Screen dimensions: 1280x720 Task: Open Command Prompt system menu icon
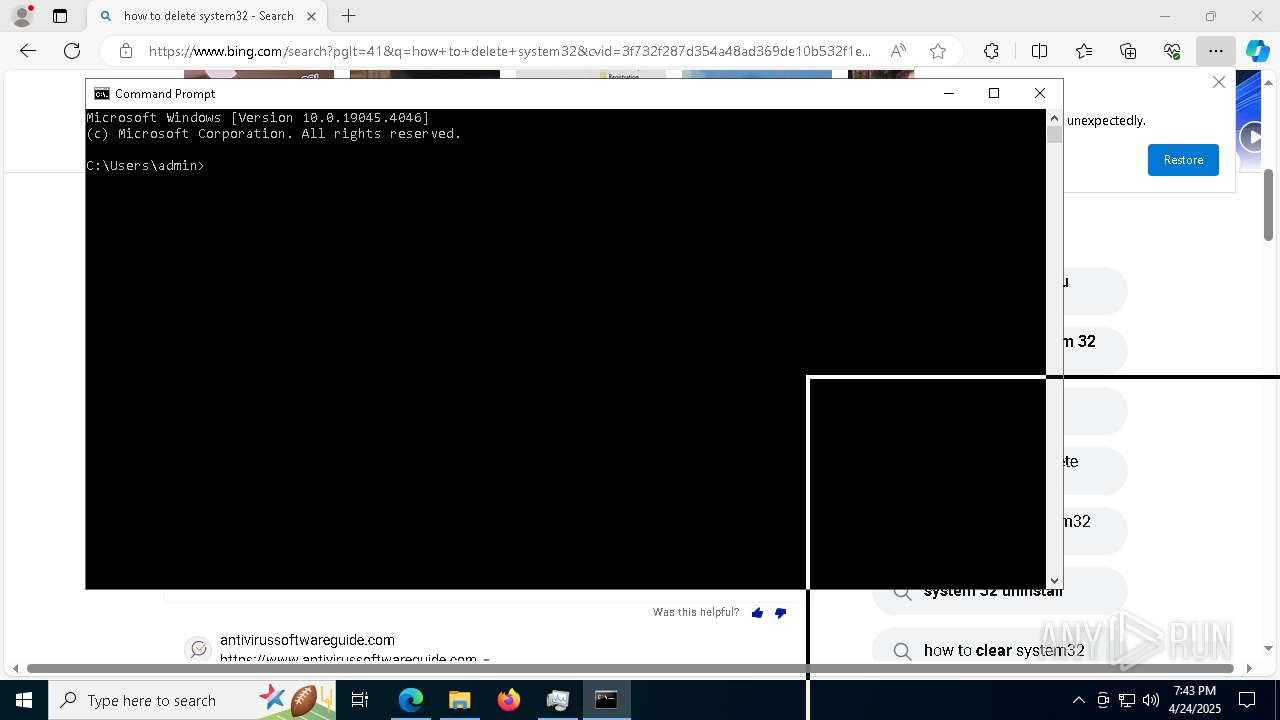102,93
